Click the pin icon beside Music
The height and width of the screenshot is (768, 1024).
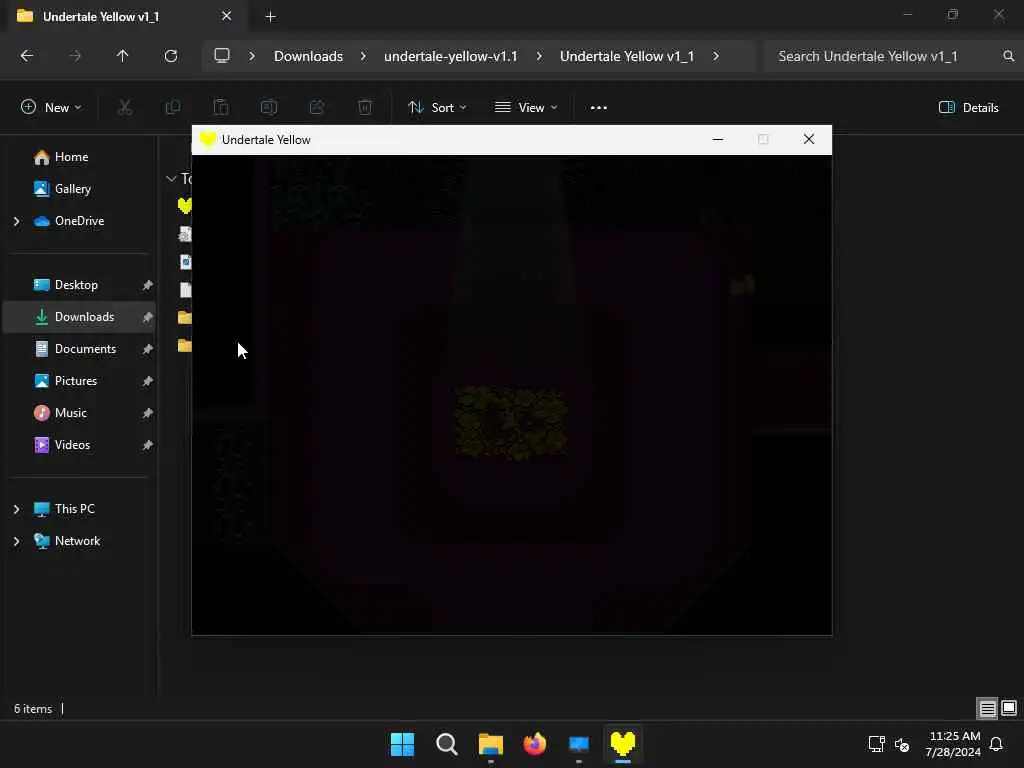148,413
